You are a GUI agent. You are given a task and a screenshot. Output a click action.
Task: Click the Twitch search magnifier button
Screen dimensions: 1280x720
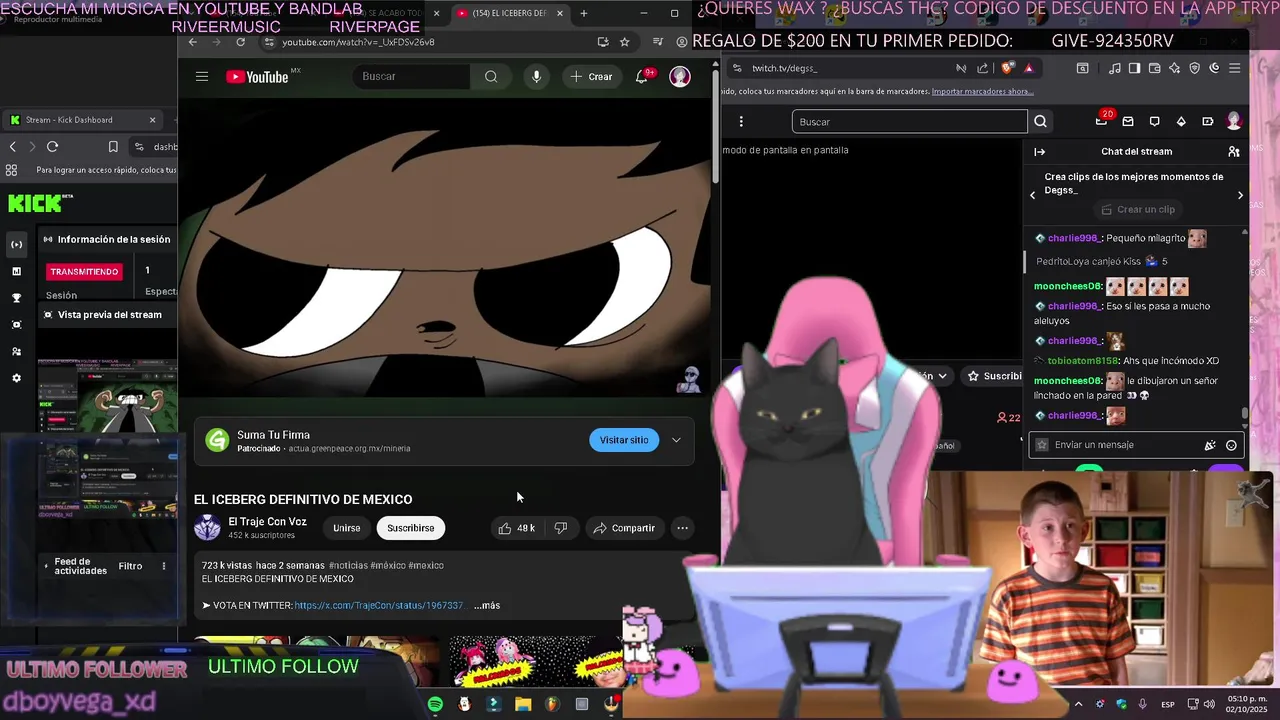[1040, 121]
